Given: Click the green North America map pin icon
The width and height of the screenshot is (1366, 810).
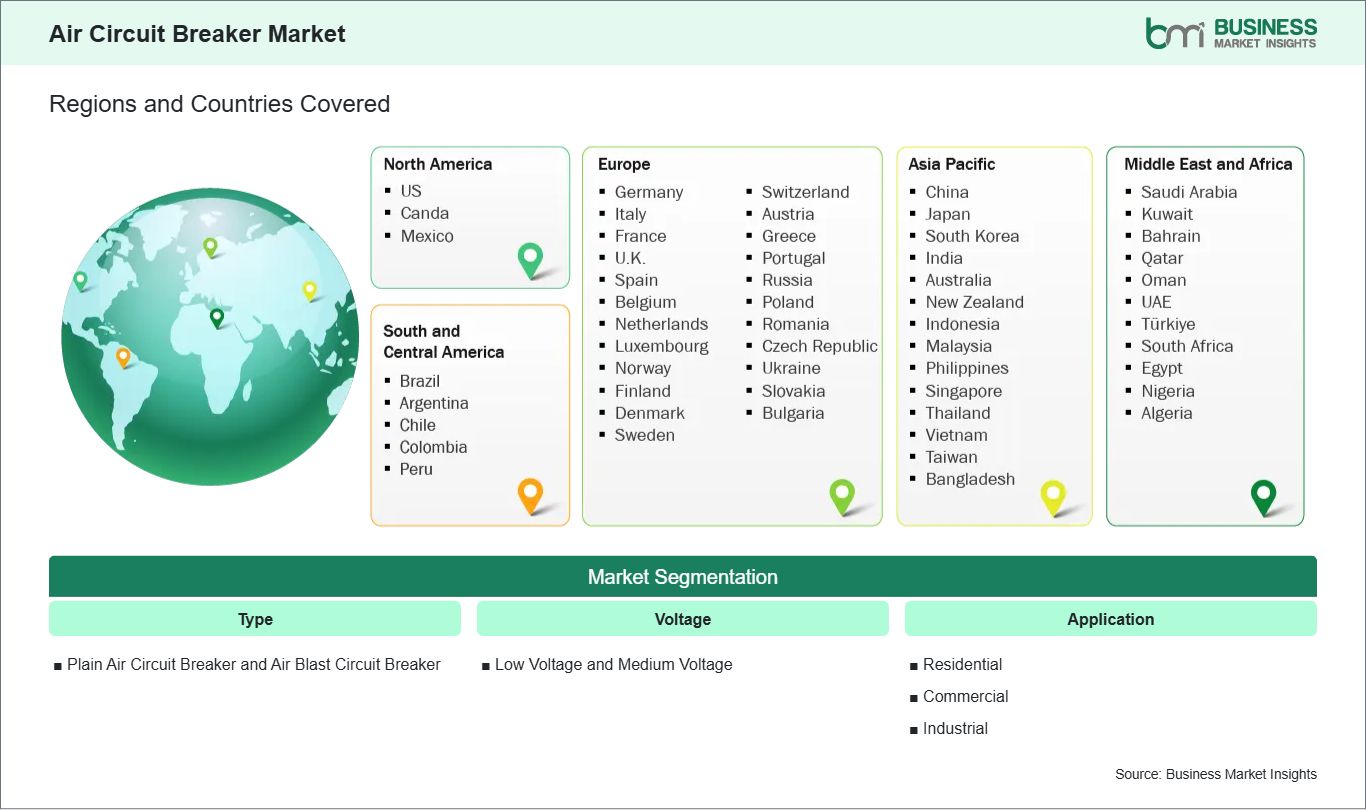Looking at the screenshot, I should 529,260.
